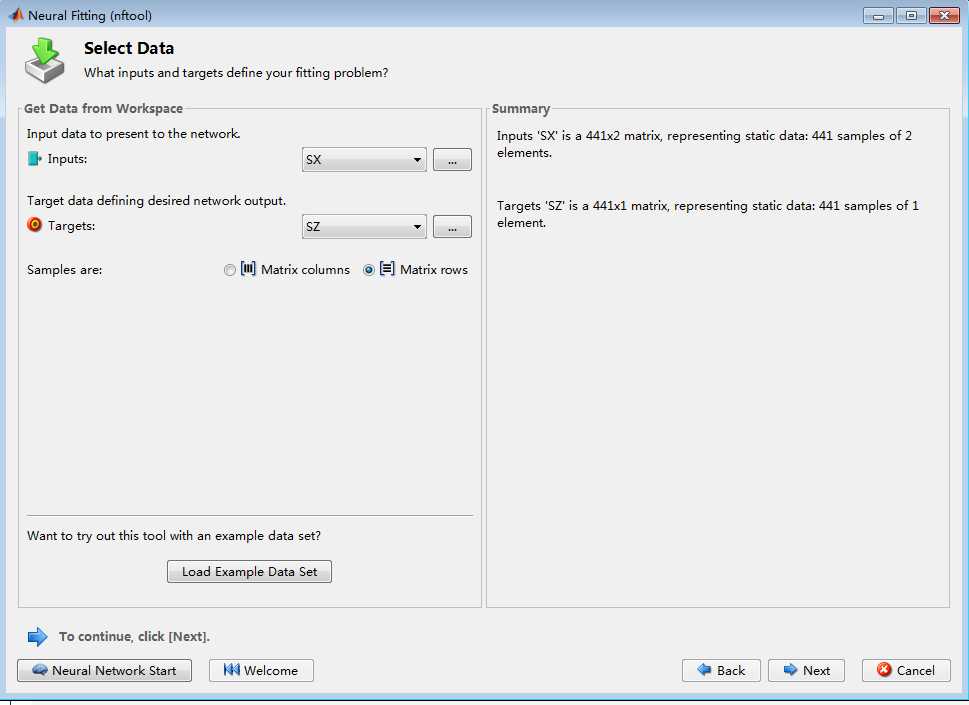The width and height of the screenshot is (969, 705).
Task: Cancel the Neural Fitting wizard
Action: [906, 670]
